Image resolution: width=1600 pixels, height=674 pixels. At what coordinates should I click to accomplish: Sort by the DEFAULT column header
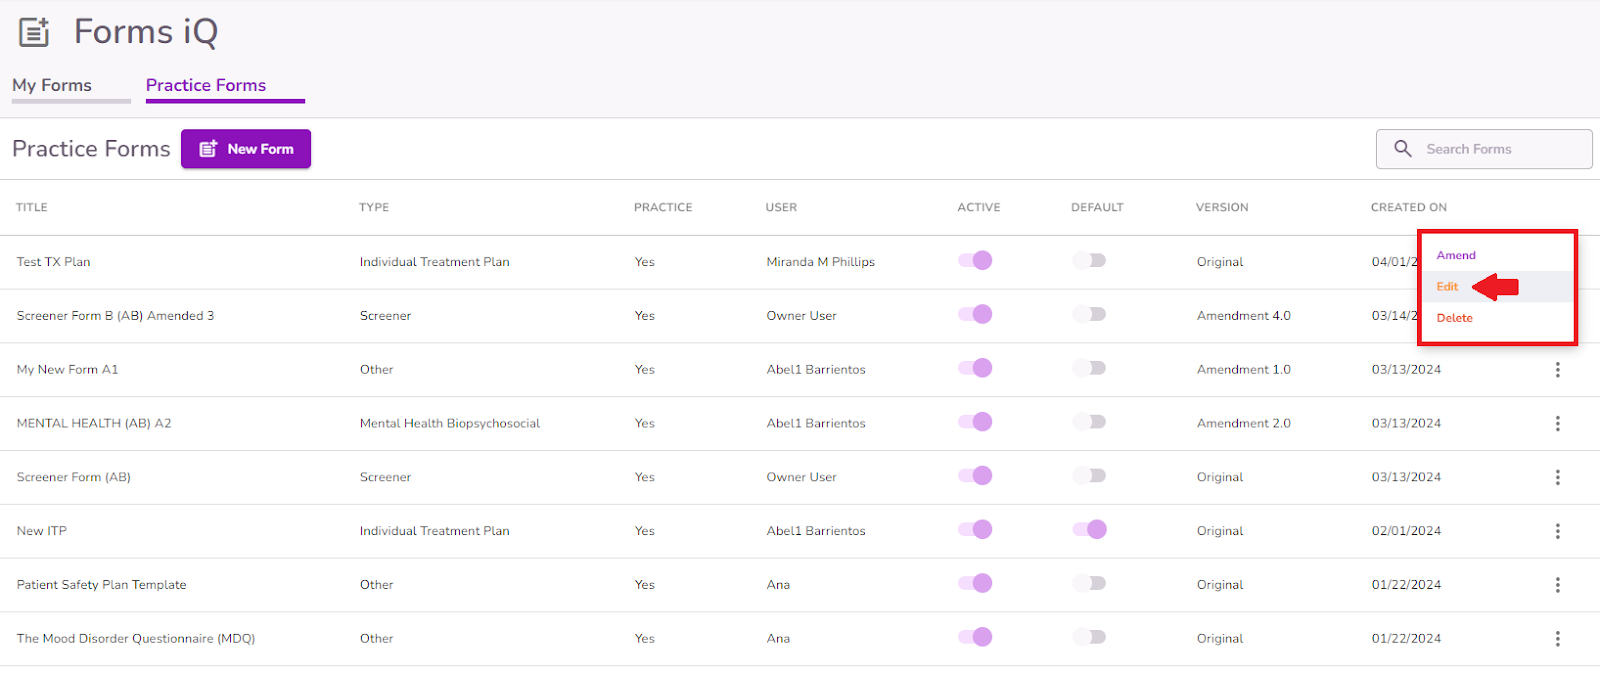coord(1097,208)
